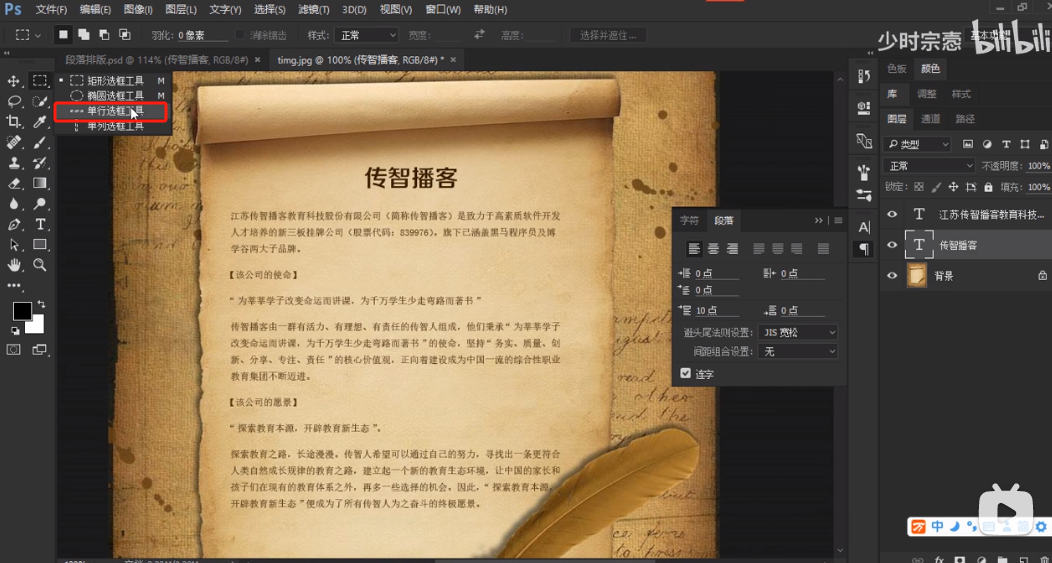
Task: Select the Dodge tool
Action: [x=40, y=203]
